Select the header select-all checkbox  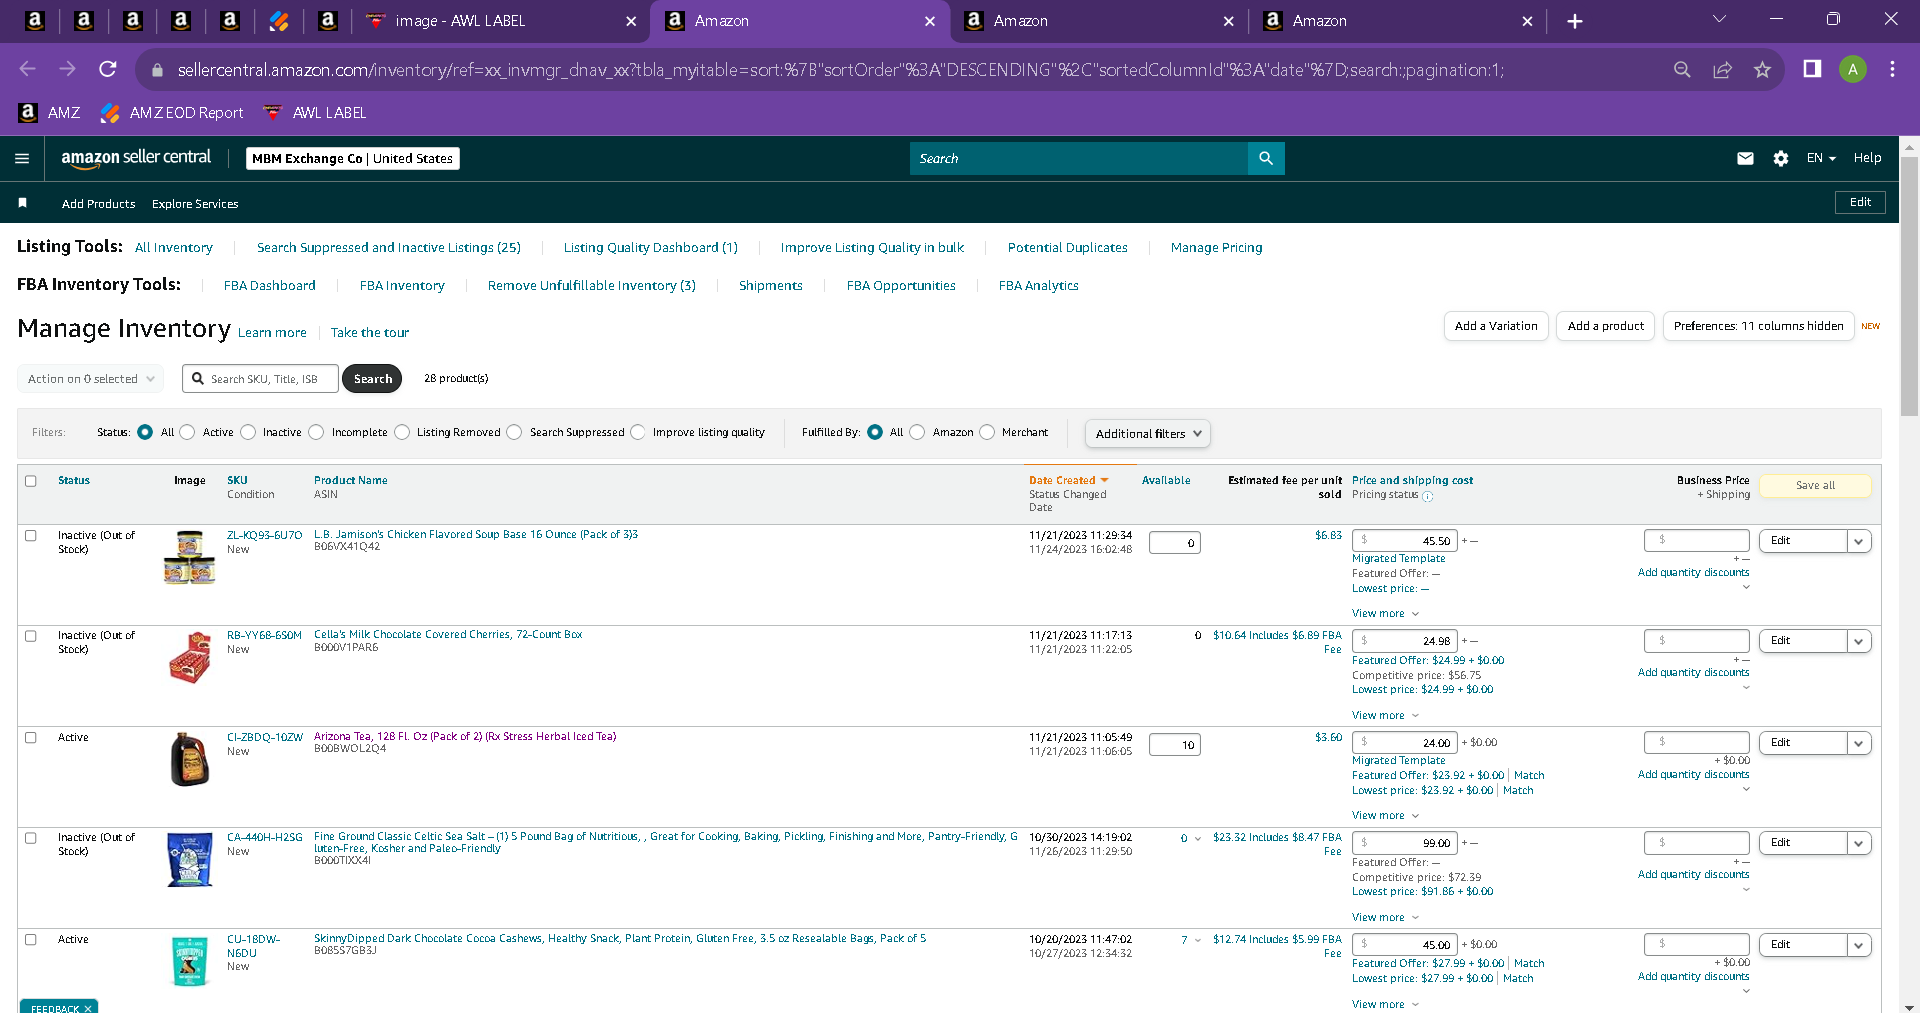coord(31,481)
